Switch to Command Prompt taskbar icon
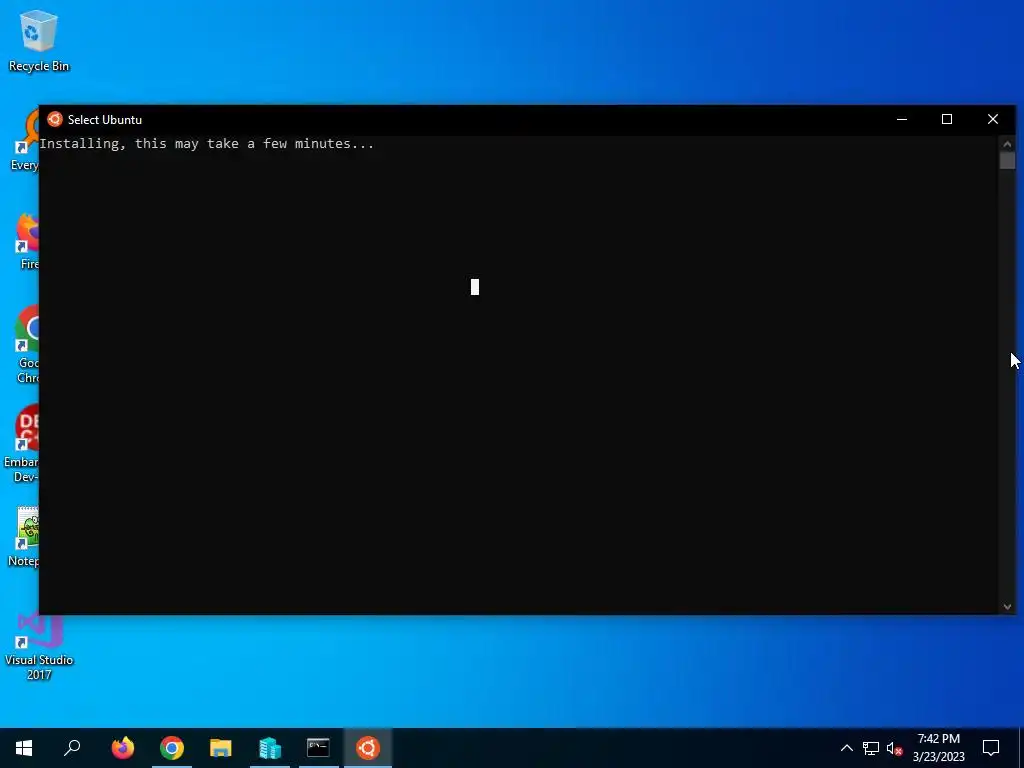Viewport: 1024px width, 768px height. click(319, 748)
